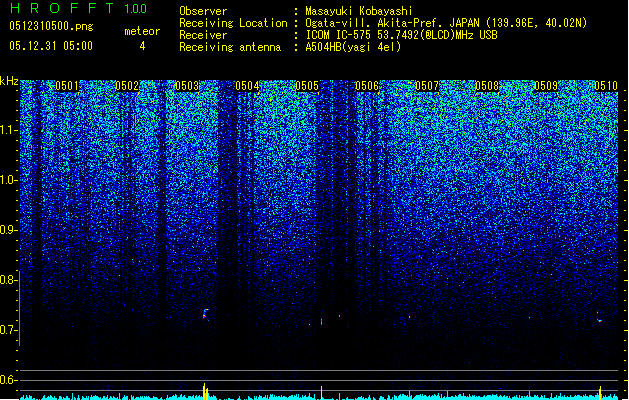Click the 'meteor' count label
The width and height of the screenshot is (629, 400).
[142, 31]
